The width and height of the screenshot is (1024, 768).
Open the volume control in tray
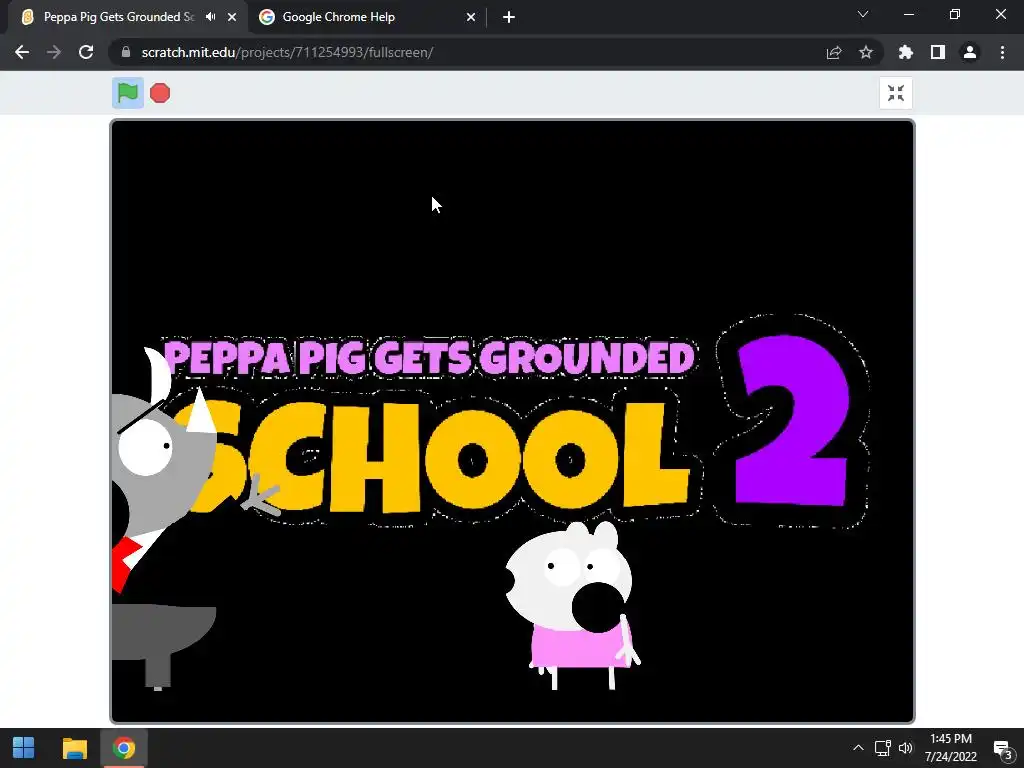905,748
